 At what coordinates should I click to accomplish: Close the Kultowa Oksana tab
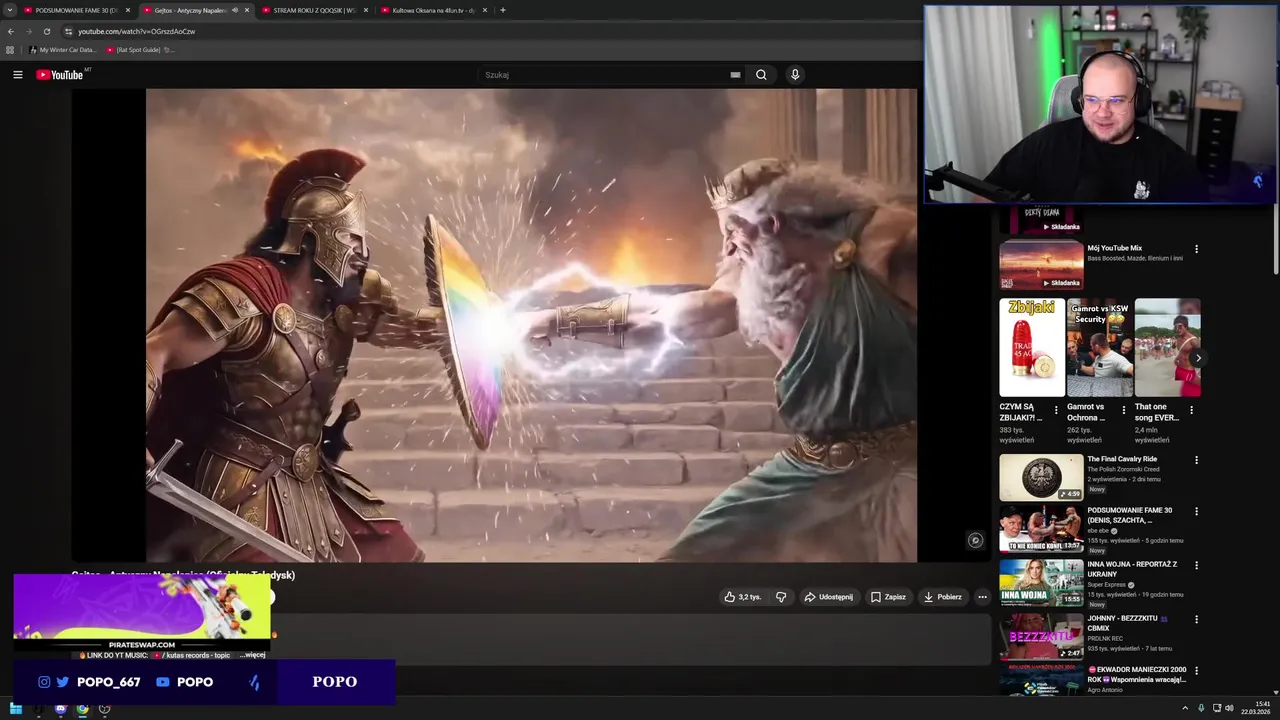point(485,10)
